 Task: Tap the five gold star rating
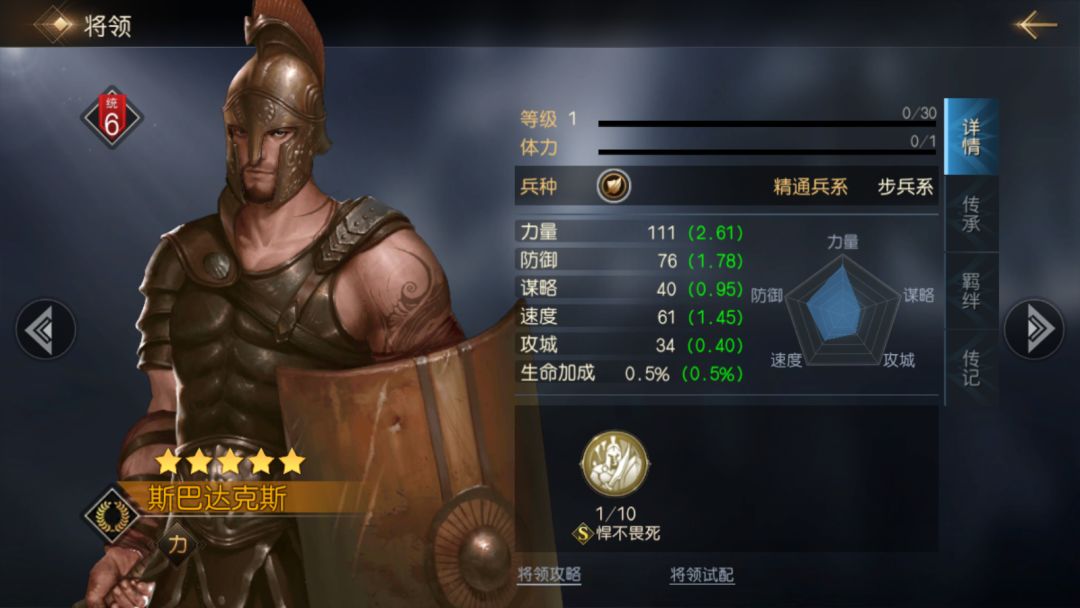coord(230,461)
